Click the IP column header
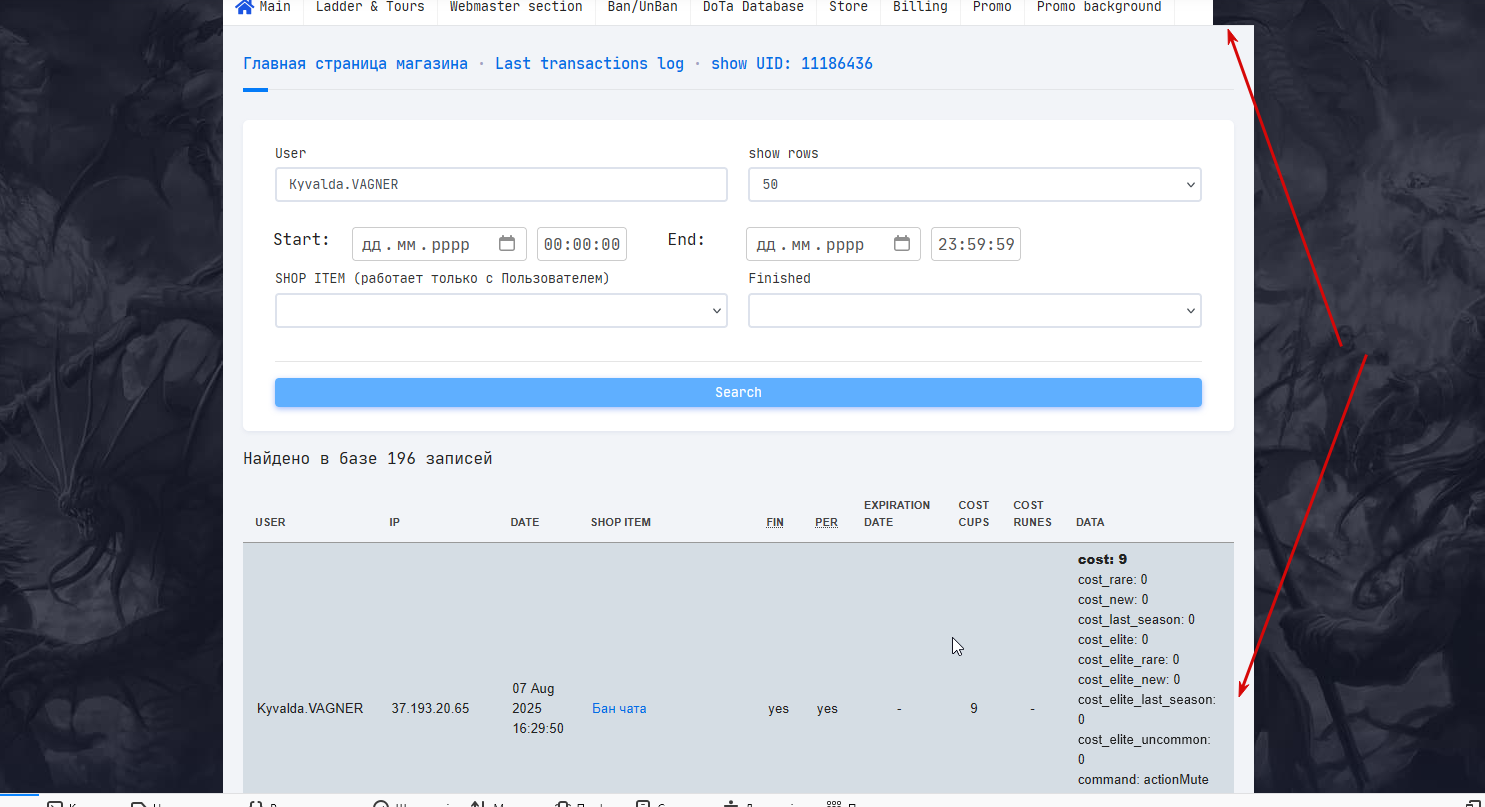Image resolution: width=1485 pixels, height=807 pixels. click(395, 522)
